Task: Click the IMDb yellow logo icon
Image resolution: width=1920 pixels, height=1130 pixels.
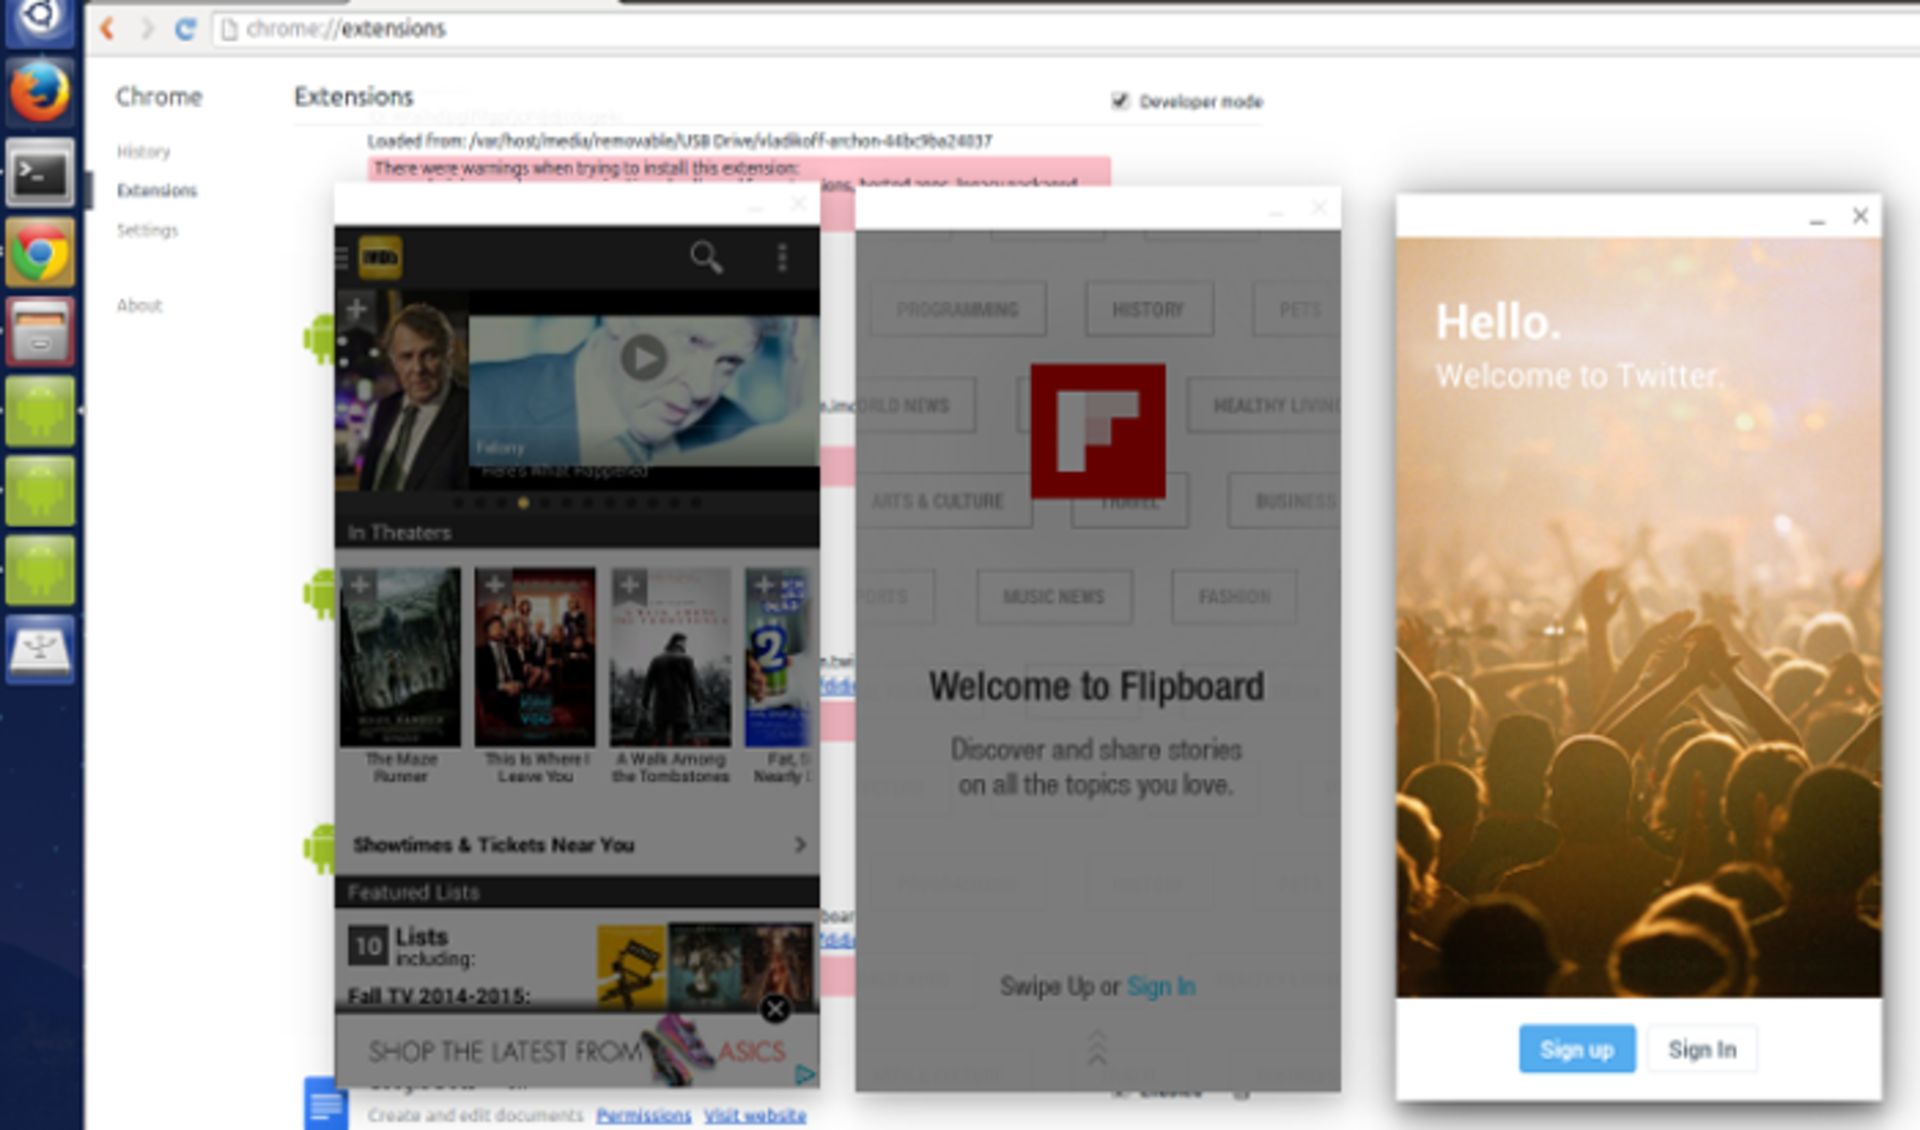Action: (380, 258)
